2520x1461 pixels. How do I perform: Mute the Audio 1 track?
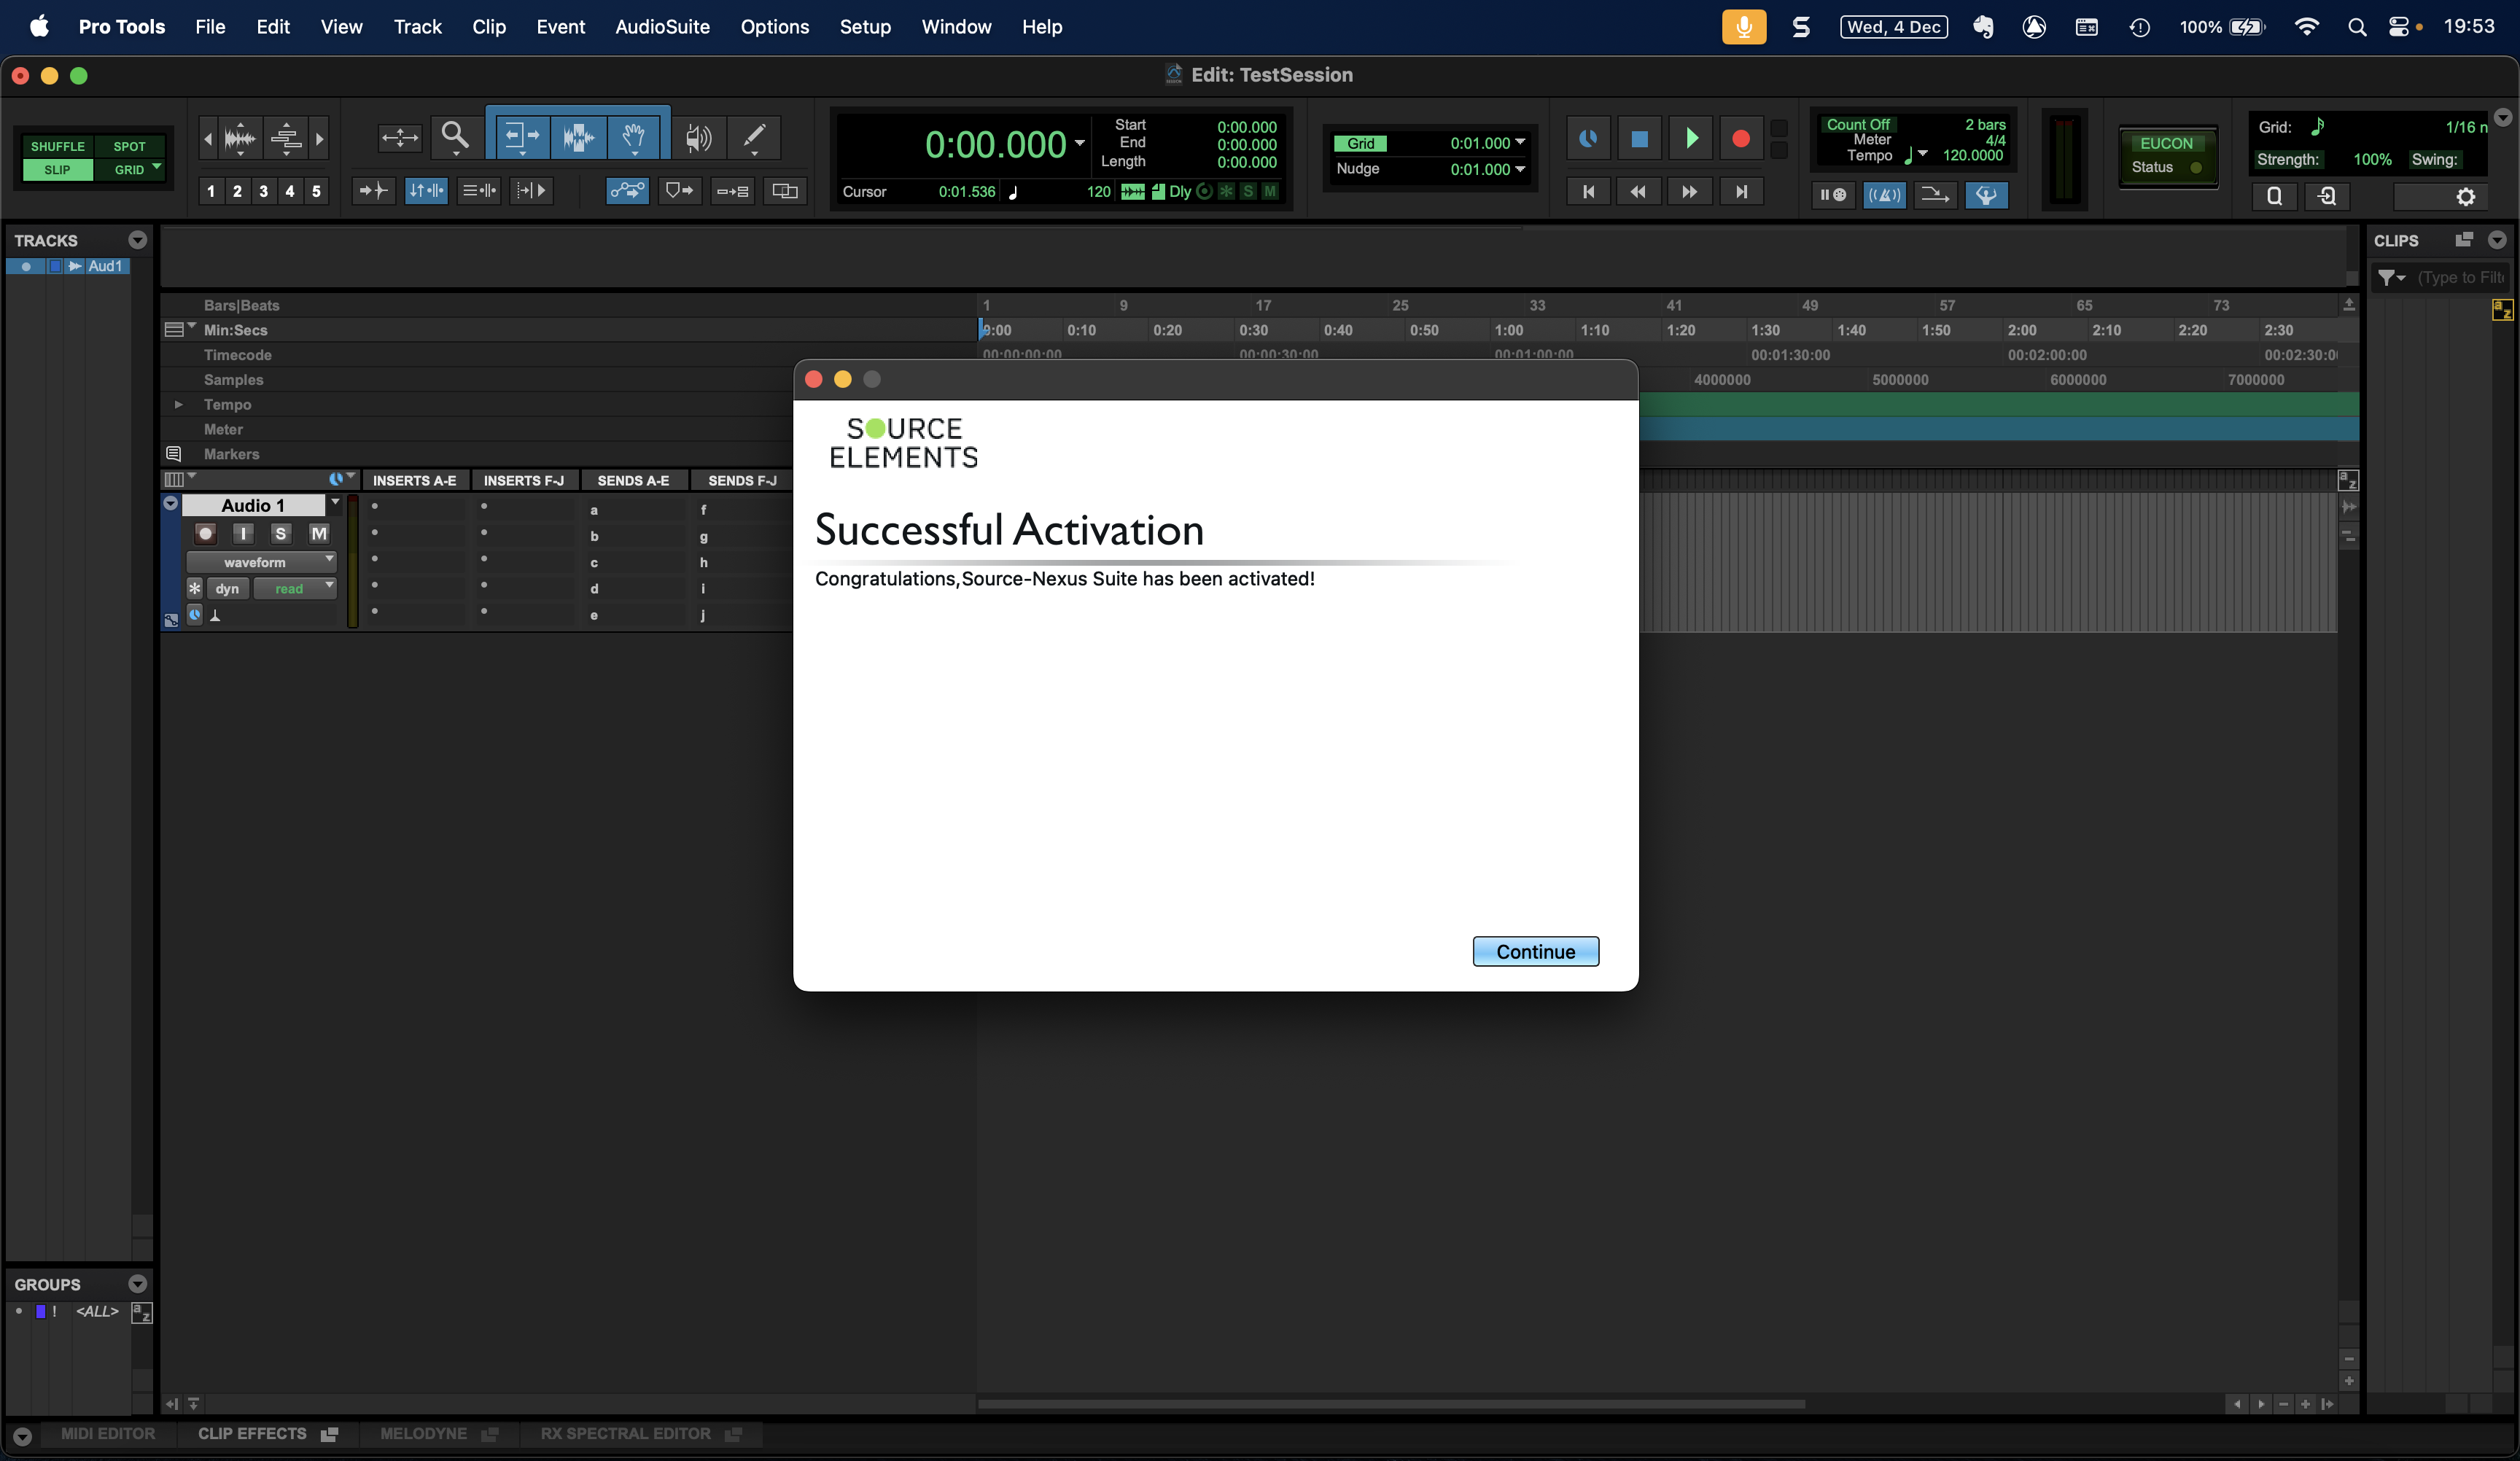point(318,533)
